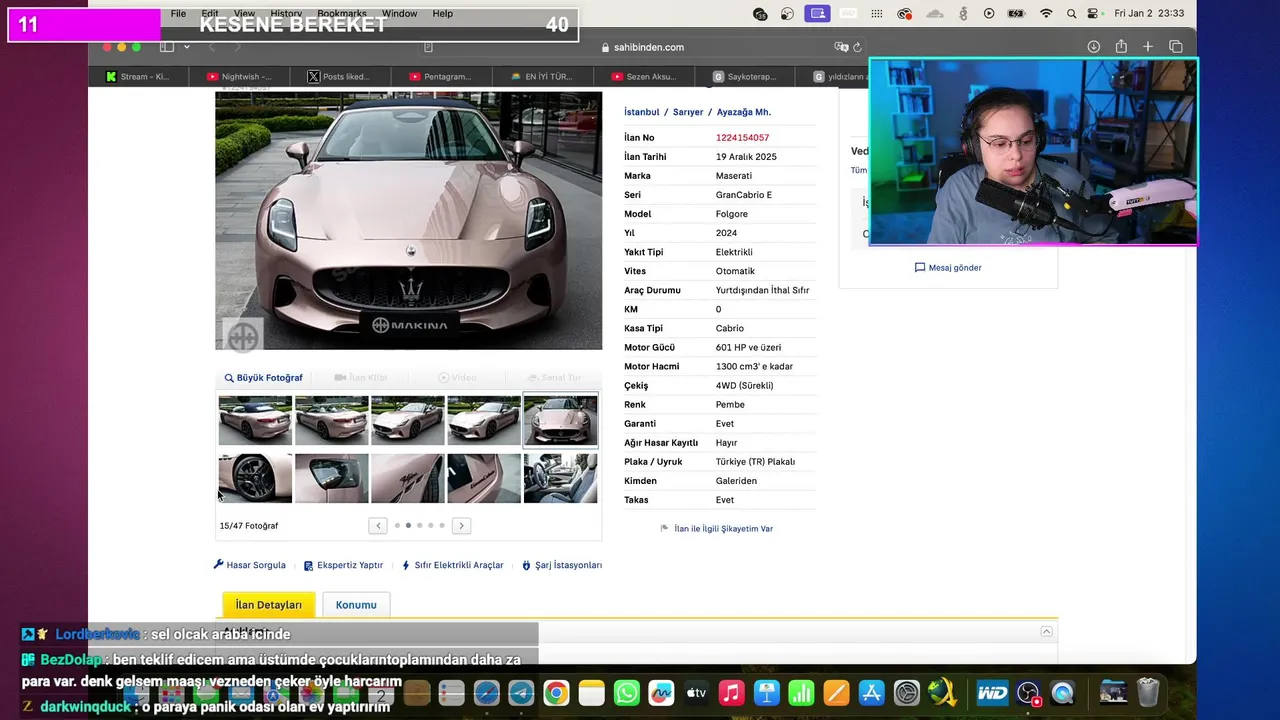Viewport: 1280px width, 720px height.
Task: Click Mesaj gönder button
Action: tap(948, 268)
